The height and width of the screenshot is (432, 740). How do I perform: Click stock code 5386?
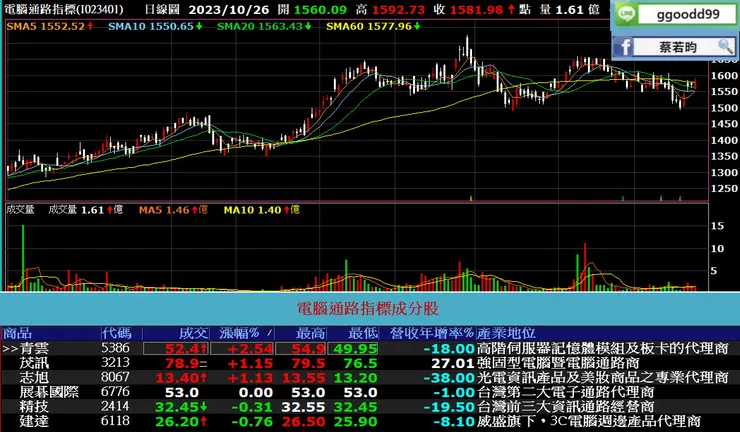coord(115,348)
